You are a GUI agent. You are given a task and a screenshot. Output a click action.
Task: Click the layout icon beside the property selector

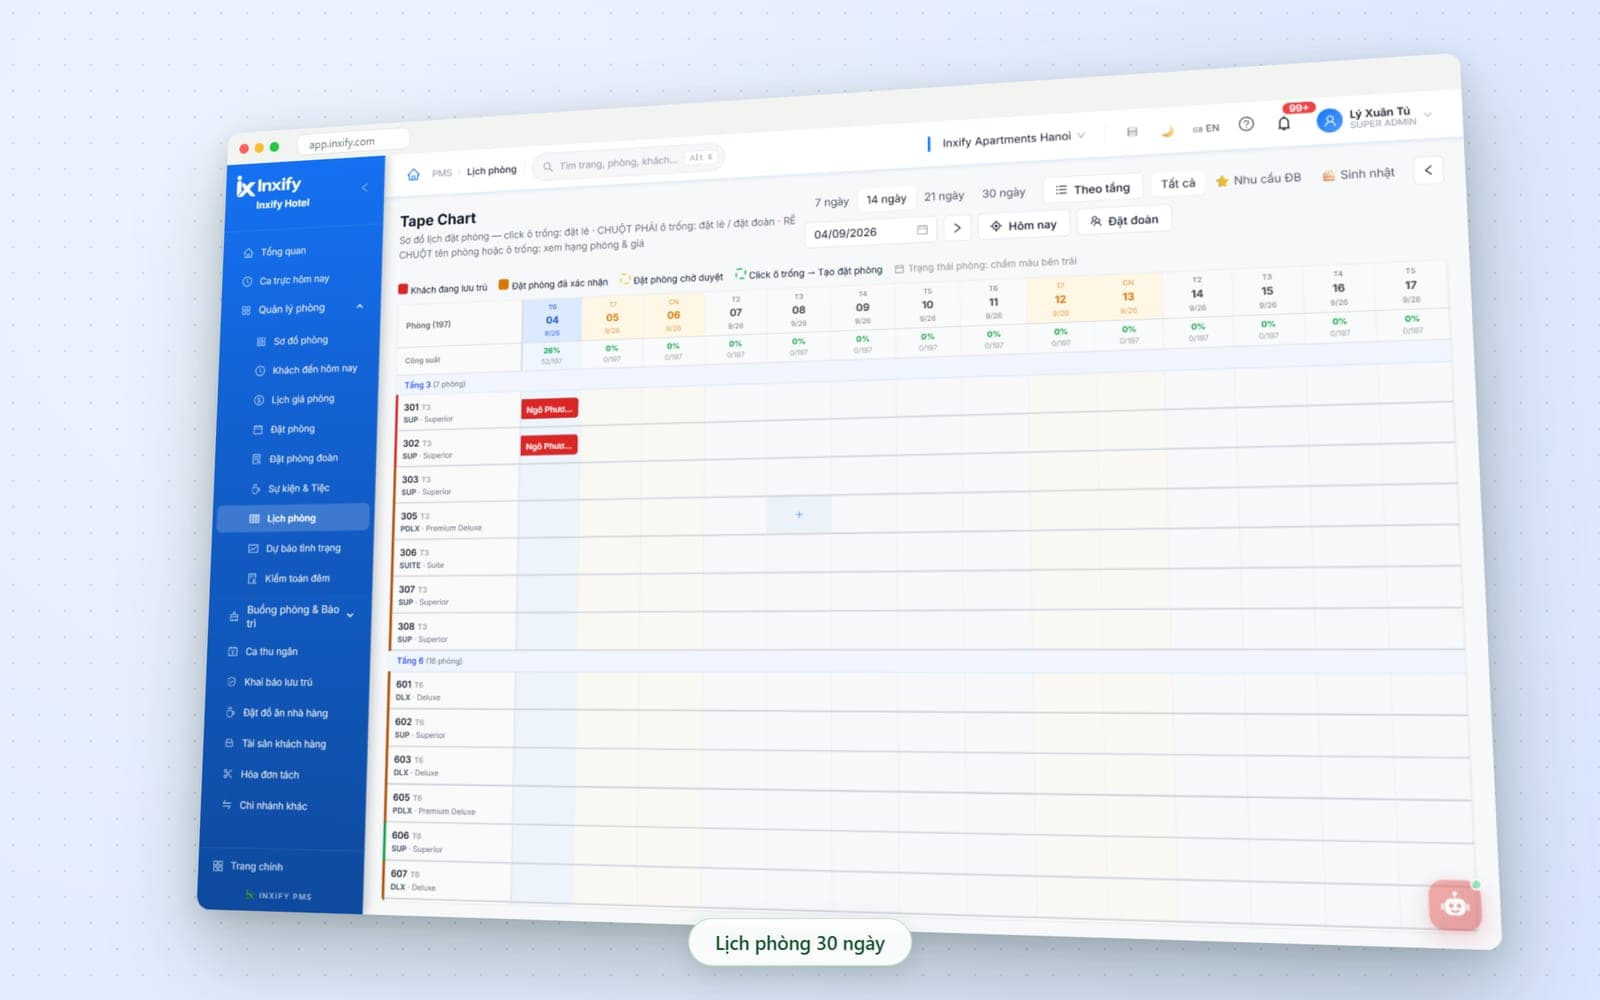point(1132,132)
